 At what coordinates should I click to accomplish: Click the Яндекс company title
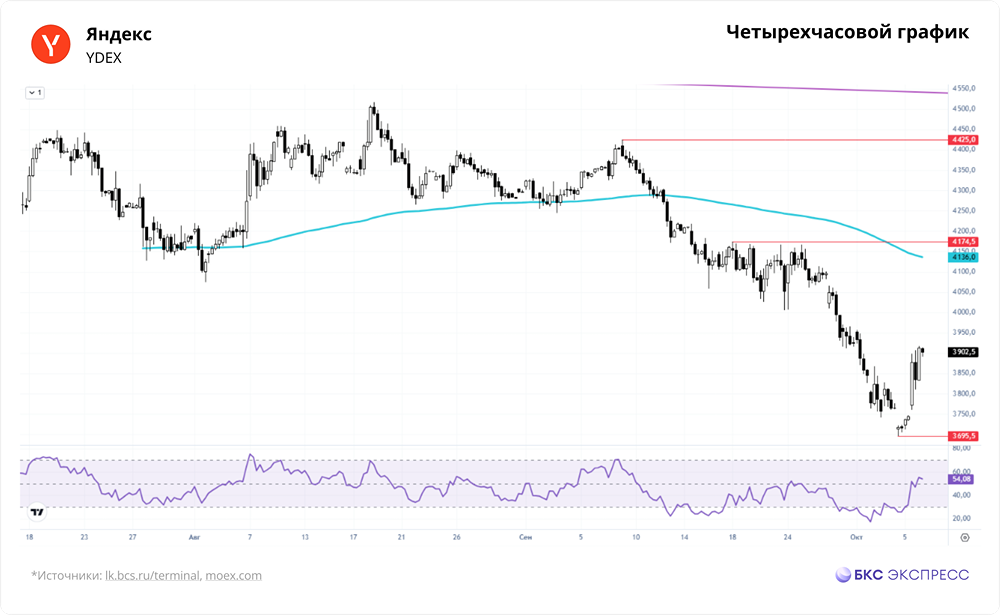tap(119, 34)
